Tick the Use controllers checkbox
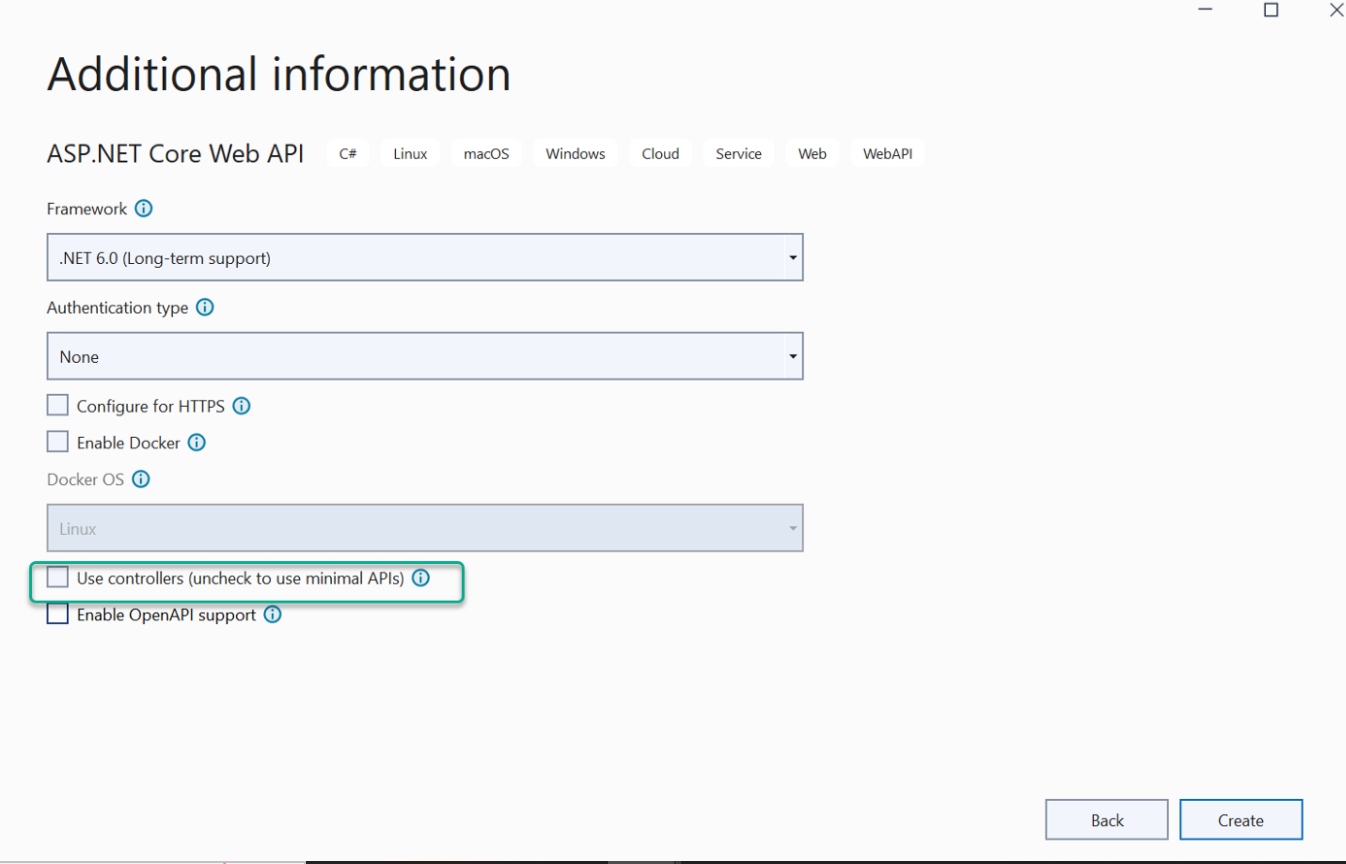The image size is (1346, 864). (x=58, y=578)
